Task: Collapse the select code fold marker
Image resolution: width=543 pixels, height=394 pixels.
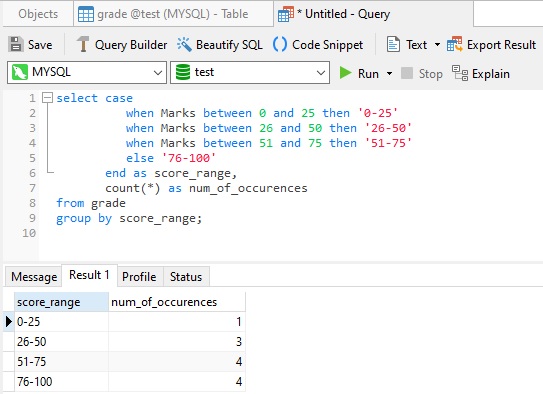Action: pos(47,98)
